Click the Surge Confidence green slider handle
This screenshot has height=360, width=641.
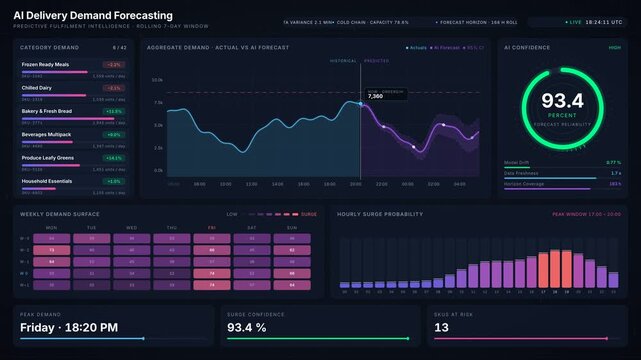408,338
